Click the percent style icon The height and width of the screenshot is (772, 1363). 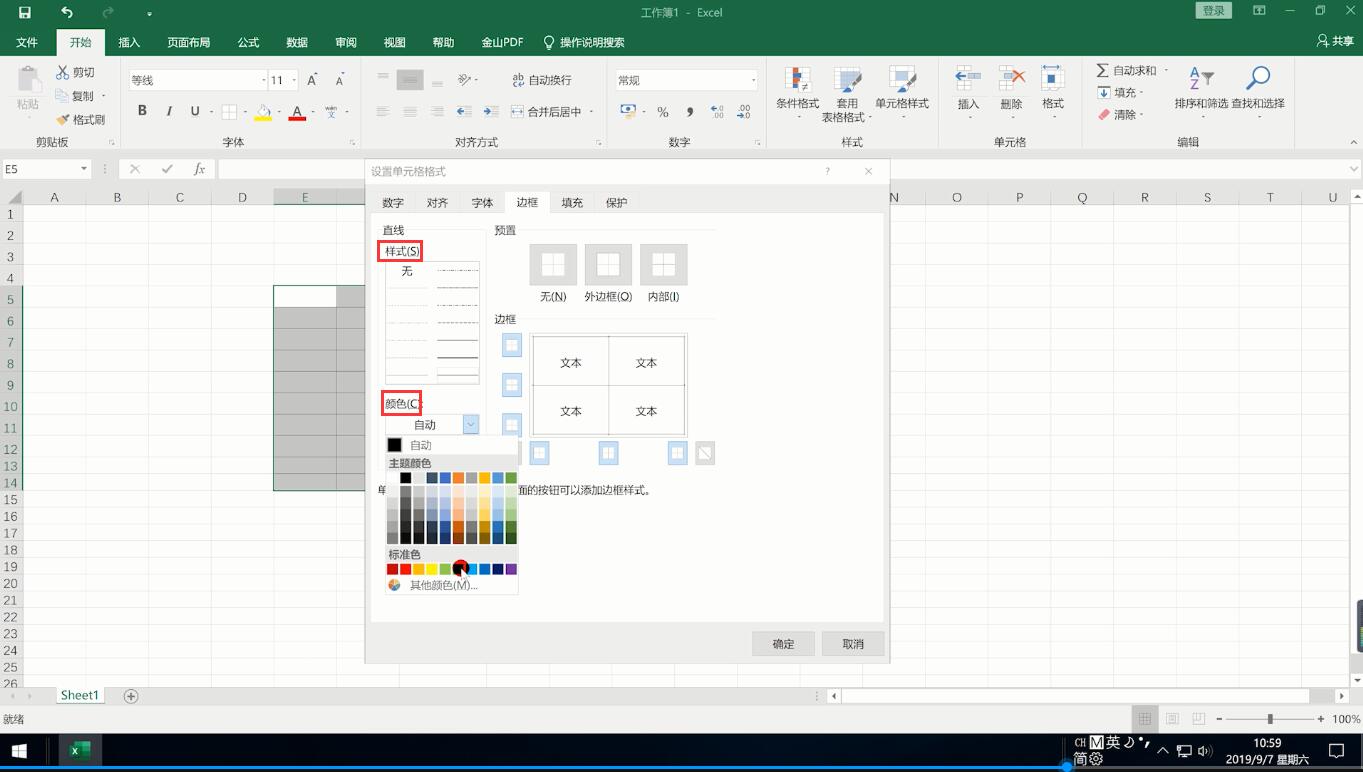(662, 112)
